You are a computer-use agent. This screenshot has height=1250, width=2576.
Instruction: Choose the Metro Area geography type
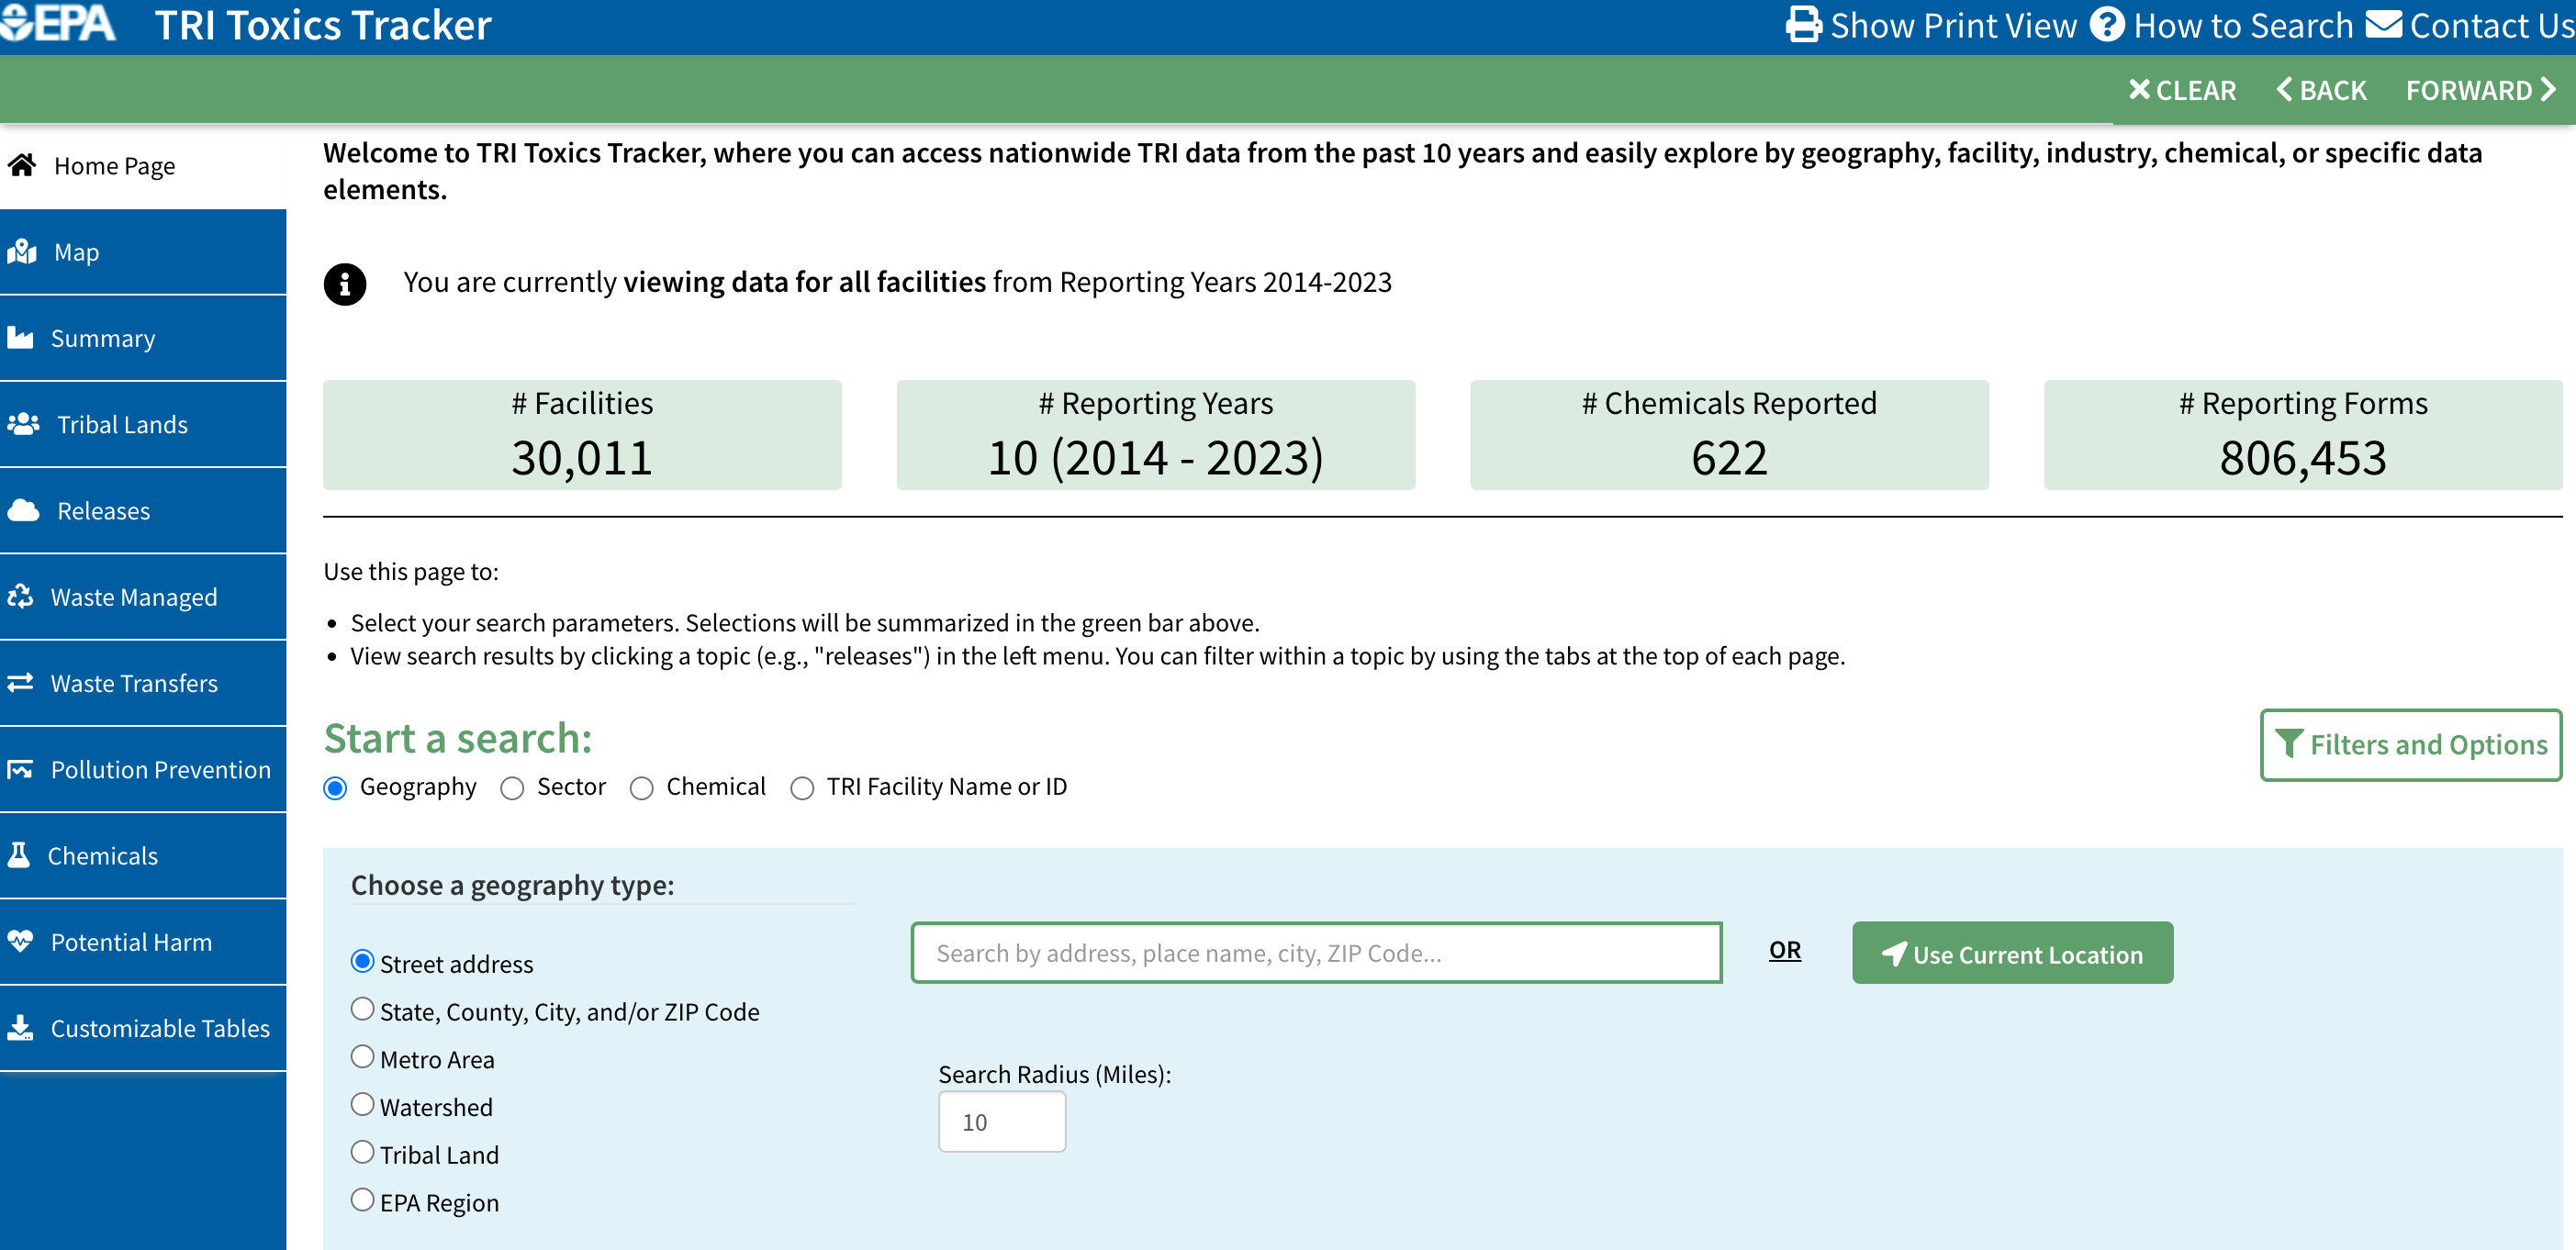(363, 1057)
